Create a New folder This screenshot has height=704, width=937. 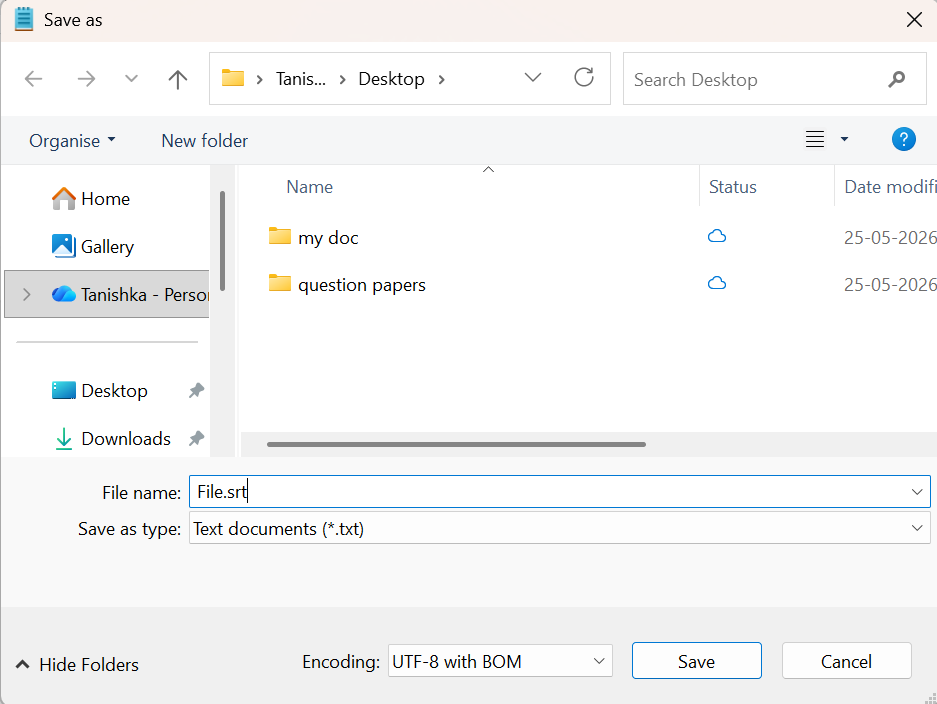[x=204, y=141]
